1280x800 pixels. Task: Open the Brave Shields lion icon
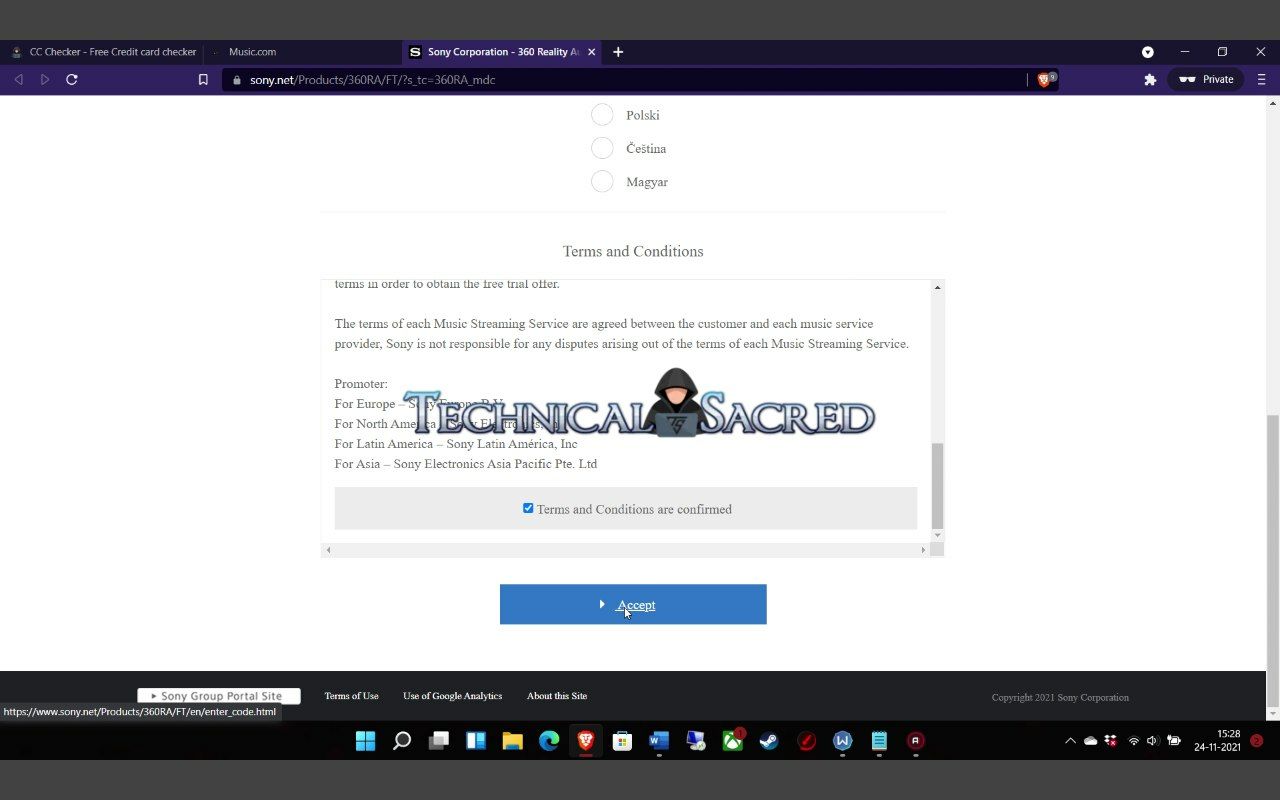point(1045,79)
